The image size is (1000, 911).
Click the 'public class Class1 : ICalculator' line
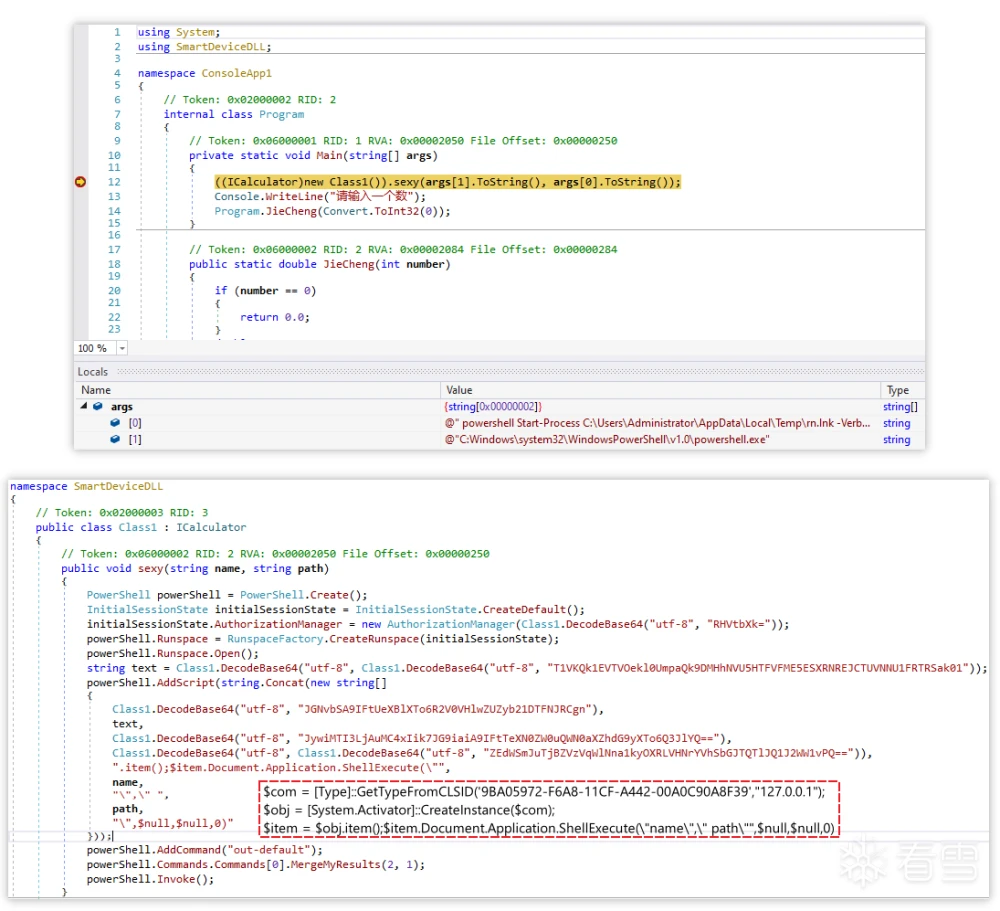(x=141, y=527)
